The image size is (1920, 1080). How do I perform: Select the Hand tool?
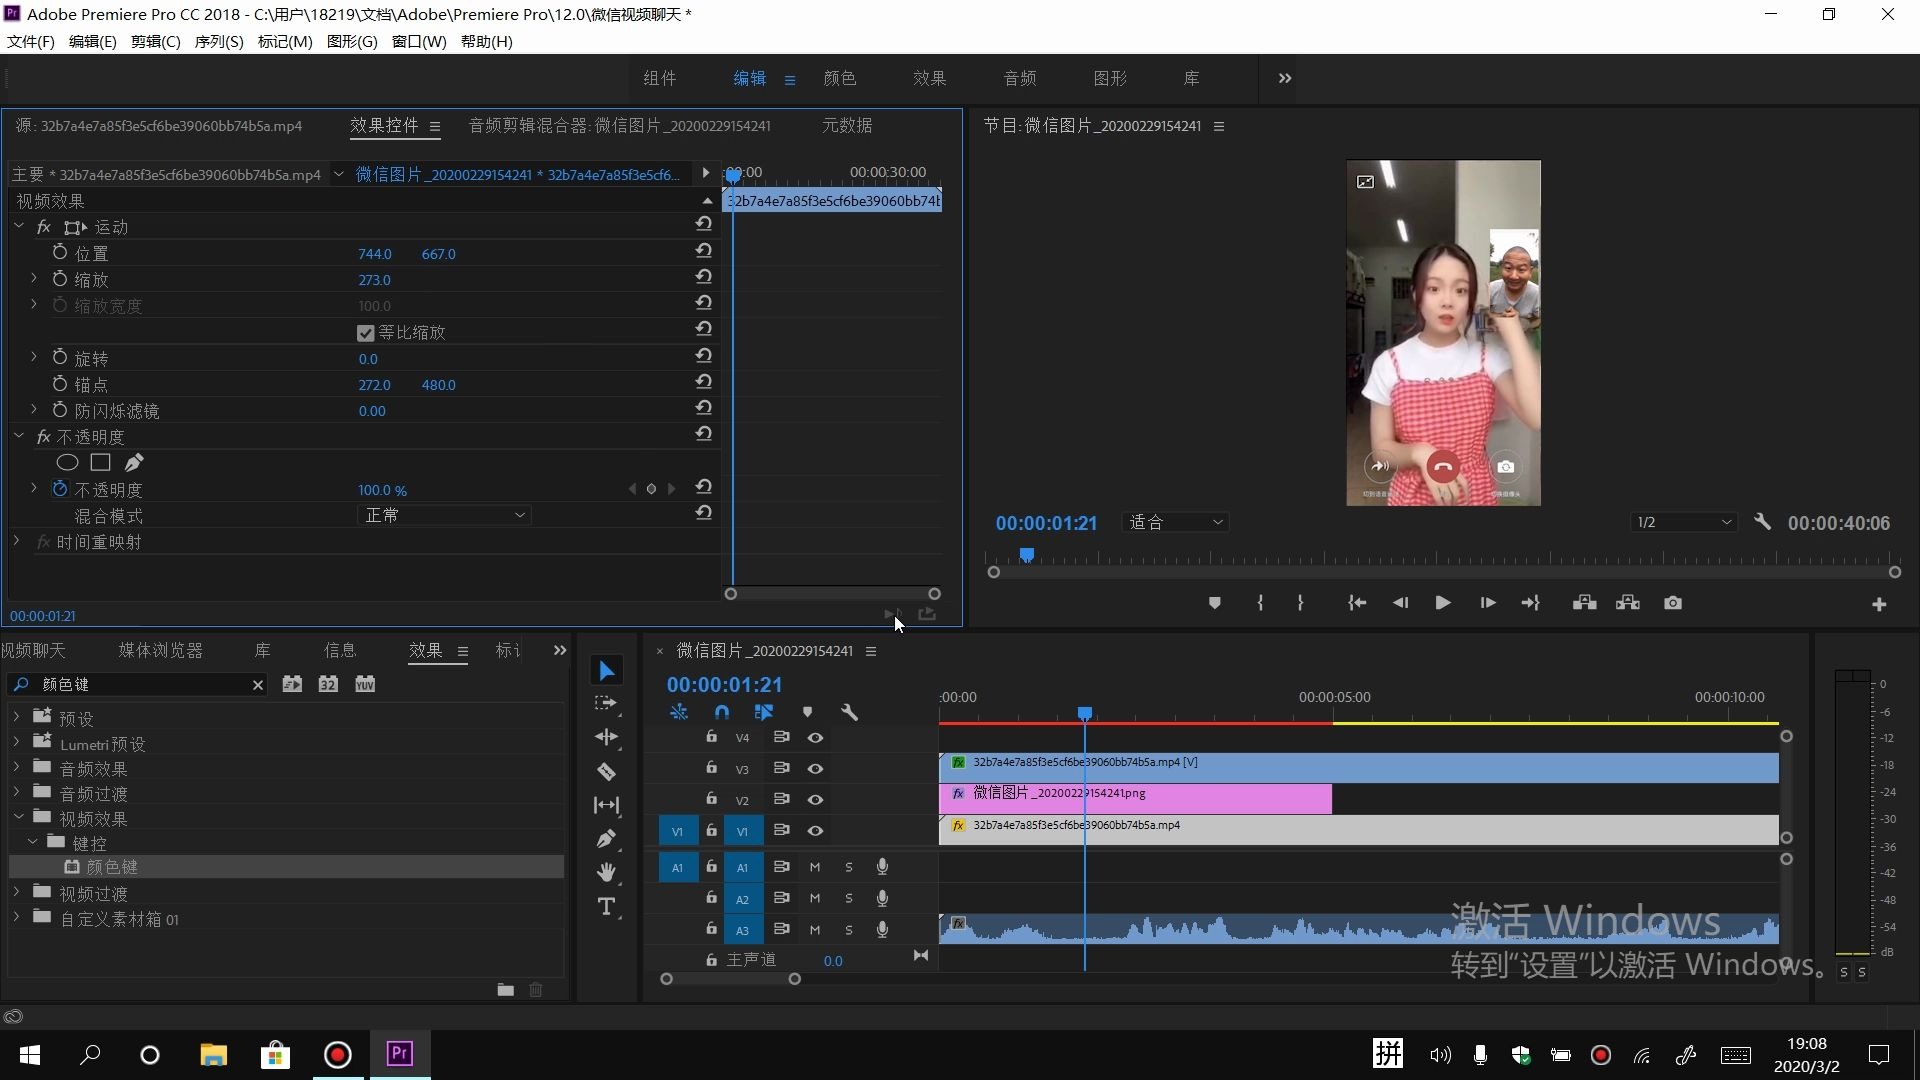pyautogui.click(x=606, y=873)
